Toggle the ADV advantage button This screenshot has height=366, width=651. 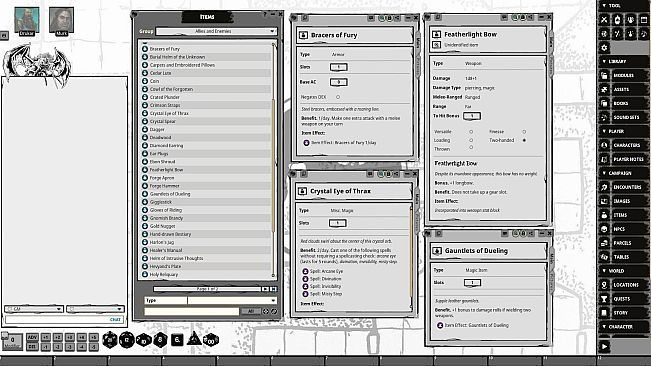tap(32, 337)
